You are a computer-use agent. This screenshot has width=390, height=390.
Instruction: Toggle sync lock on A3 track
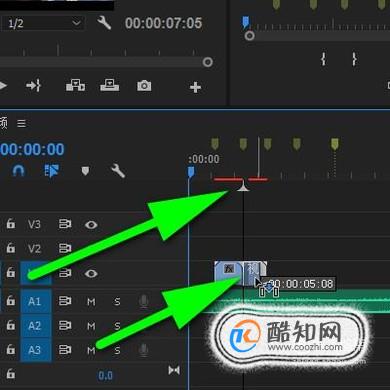click(x=65, y=350)
